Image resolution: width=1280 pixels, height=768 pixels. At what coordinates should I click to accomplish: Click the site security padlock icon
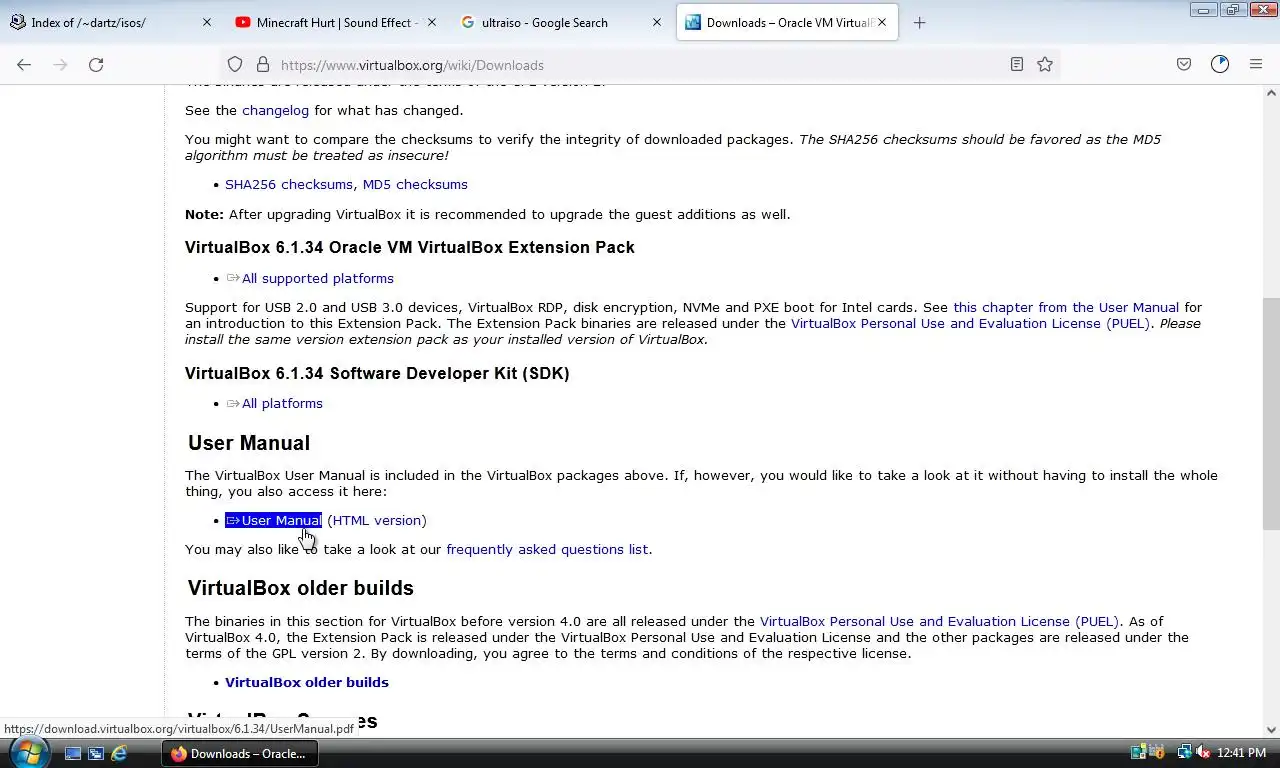pyautogui.click(x=263, y=64)
